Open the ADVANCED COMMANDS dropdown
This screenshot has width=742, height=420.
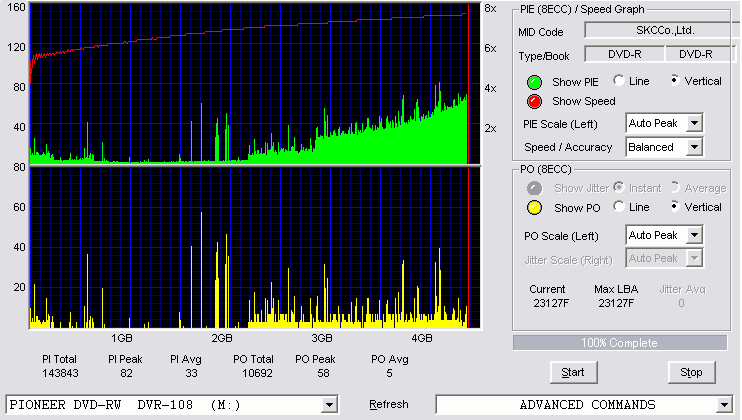point(584,405)
